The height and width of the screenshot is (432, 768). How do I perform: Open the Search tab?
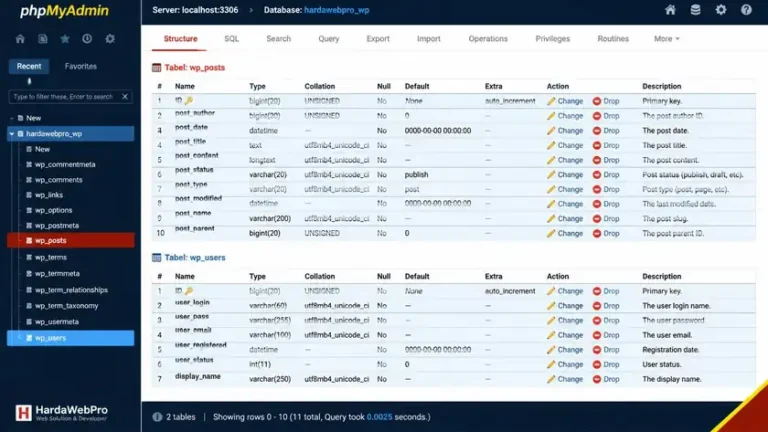pos(278,39)
